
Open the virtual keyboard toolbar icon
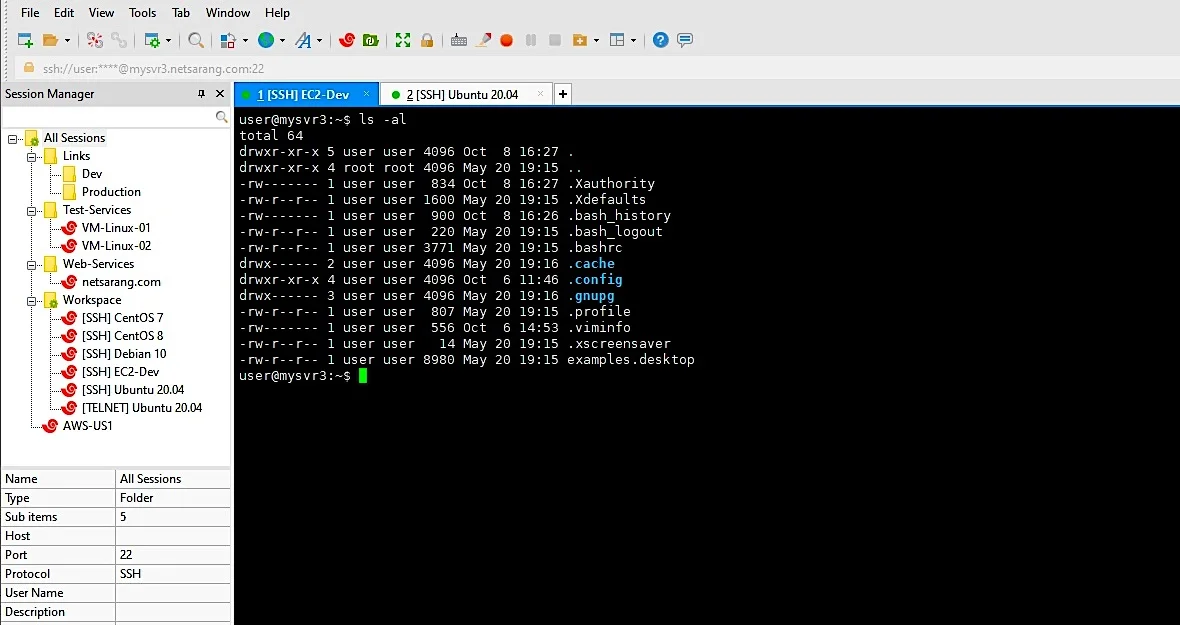pos(459,41)
